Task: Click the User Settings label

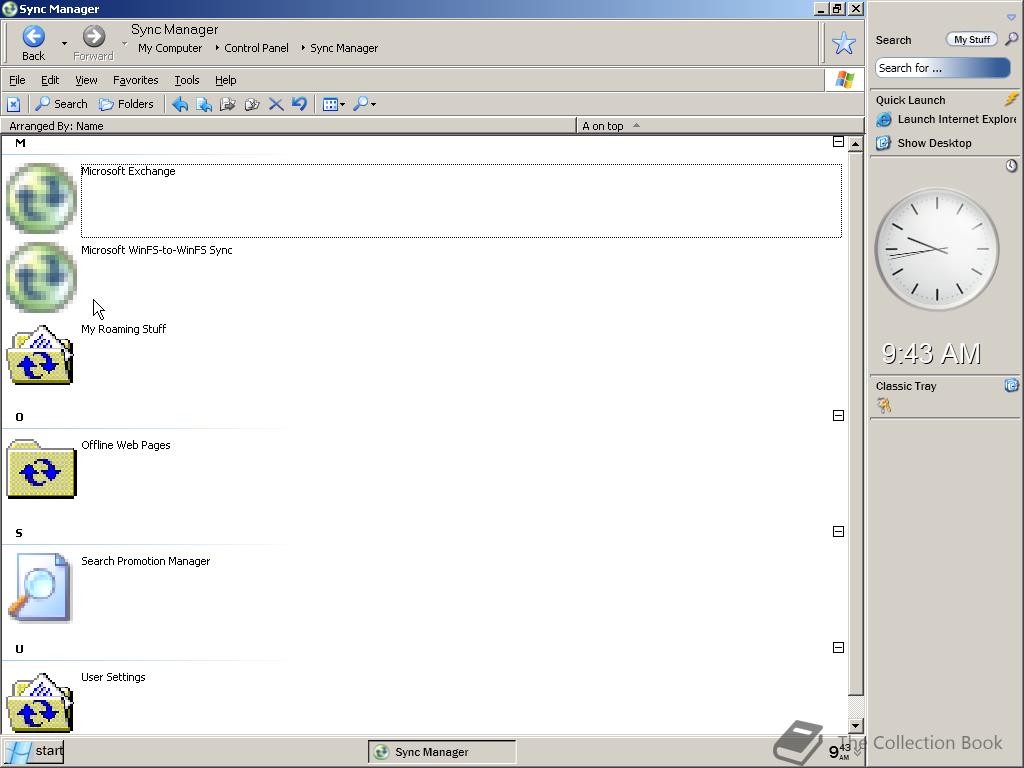Action: (113, 677)
